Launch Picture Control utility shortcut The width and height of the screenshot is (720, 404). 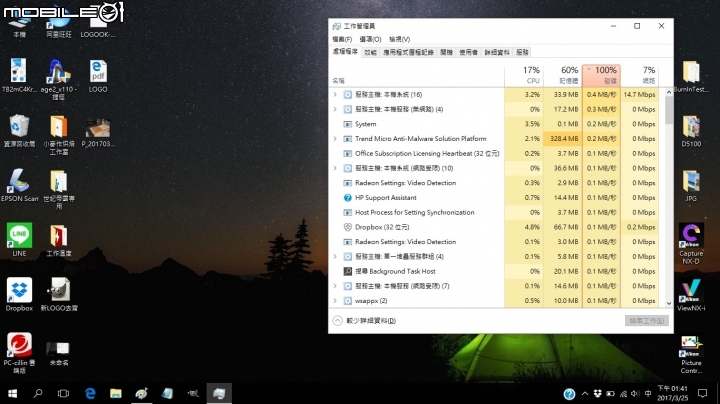point(691,354)
